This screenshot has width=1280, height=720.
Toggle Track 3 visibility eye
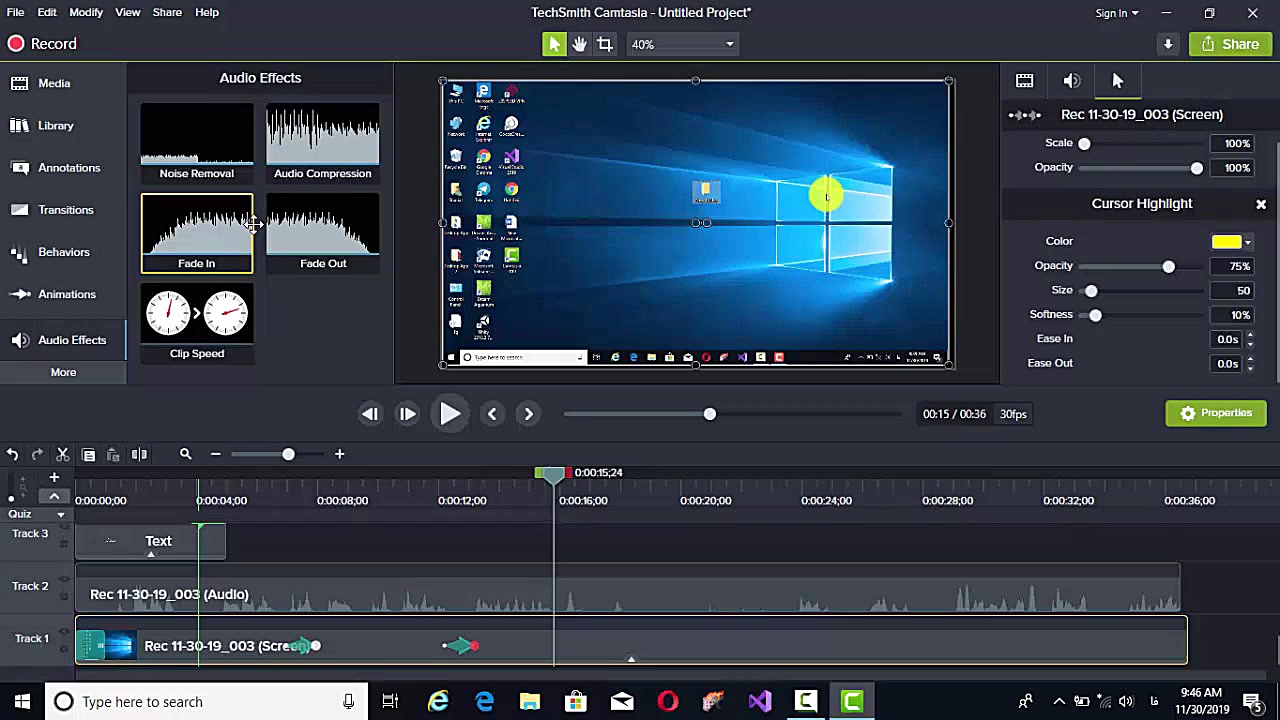(65, 526)
